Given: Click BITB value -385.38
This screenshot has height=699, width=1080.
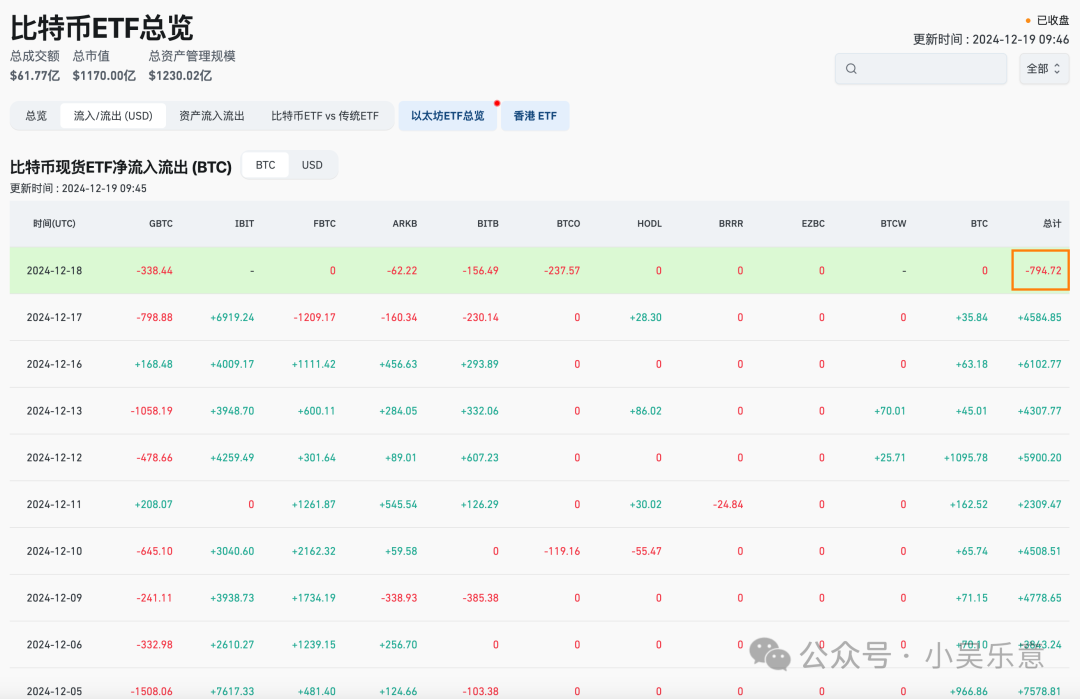Looking at the screenshot, I should [x=481, y=598].
